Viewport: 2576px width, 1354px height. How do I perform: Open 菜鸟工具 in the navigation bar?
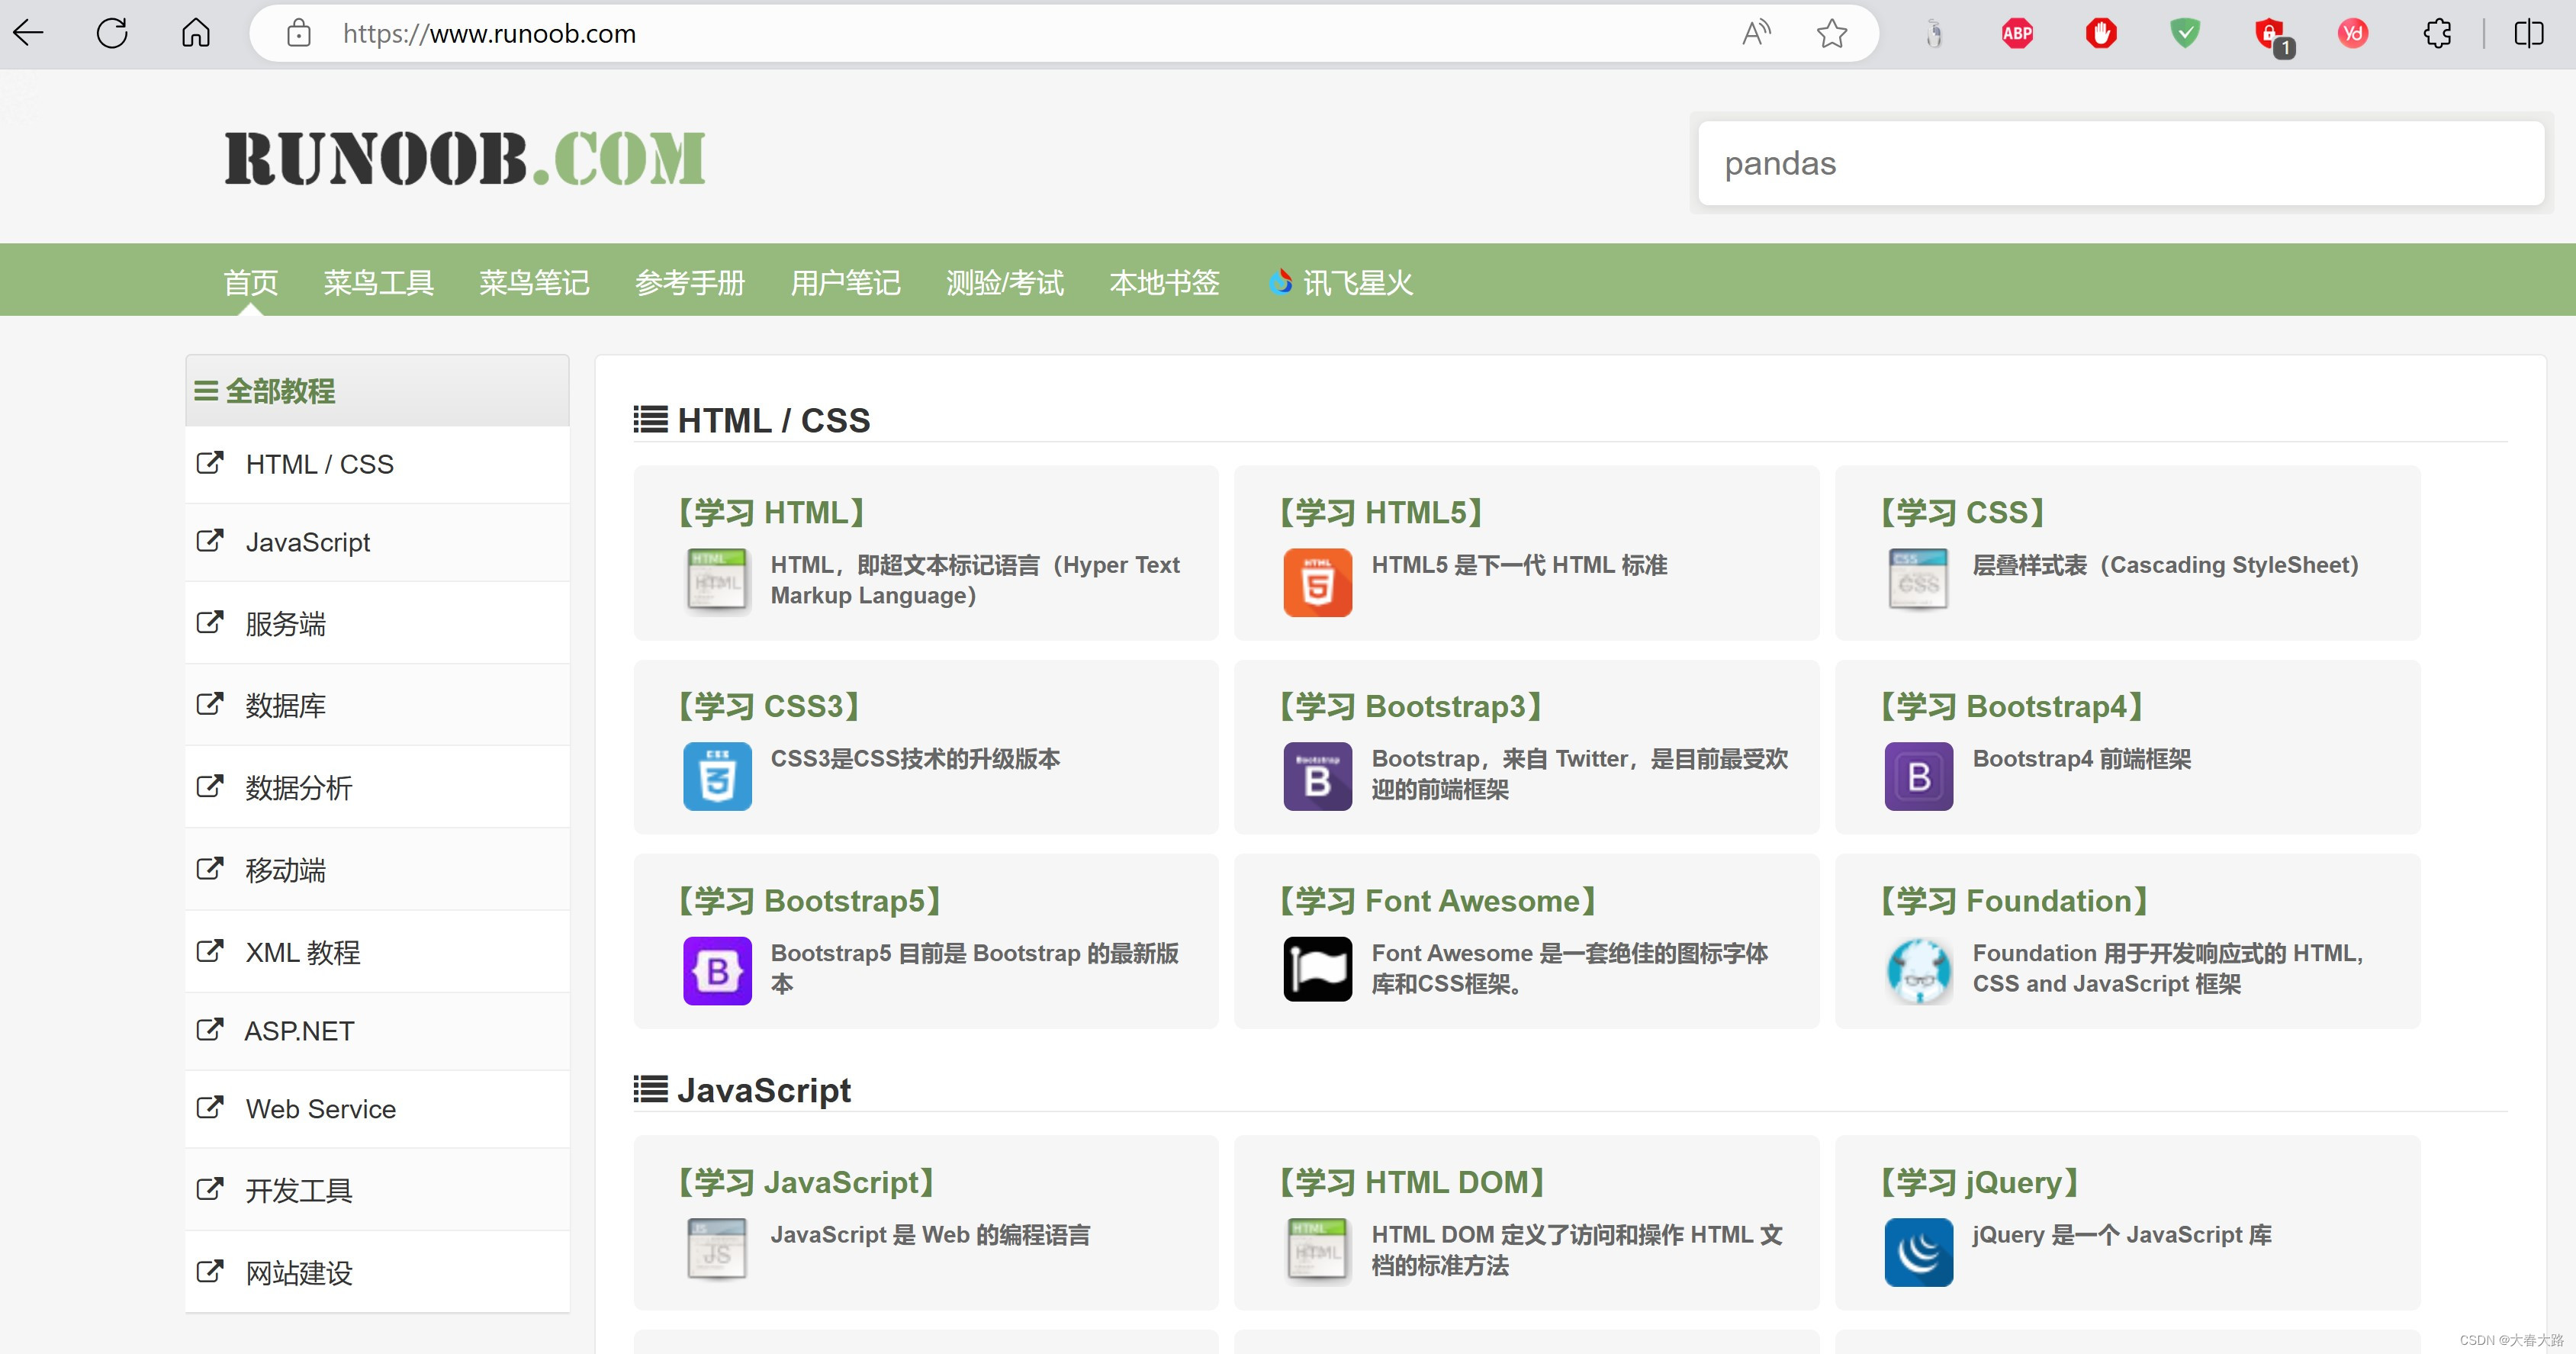pos(378,283)
